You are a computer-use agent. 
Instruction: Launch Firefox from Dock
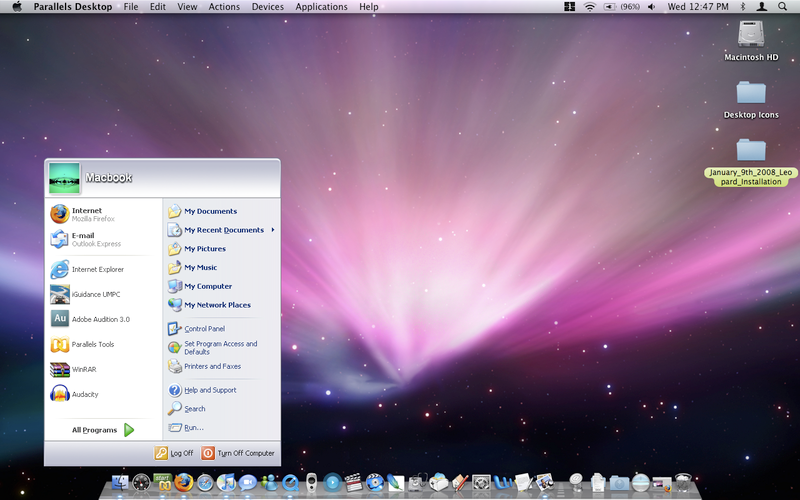click(184, 482)
